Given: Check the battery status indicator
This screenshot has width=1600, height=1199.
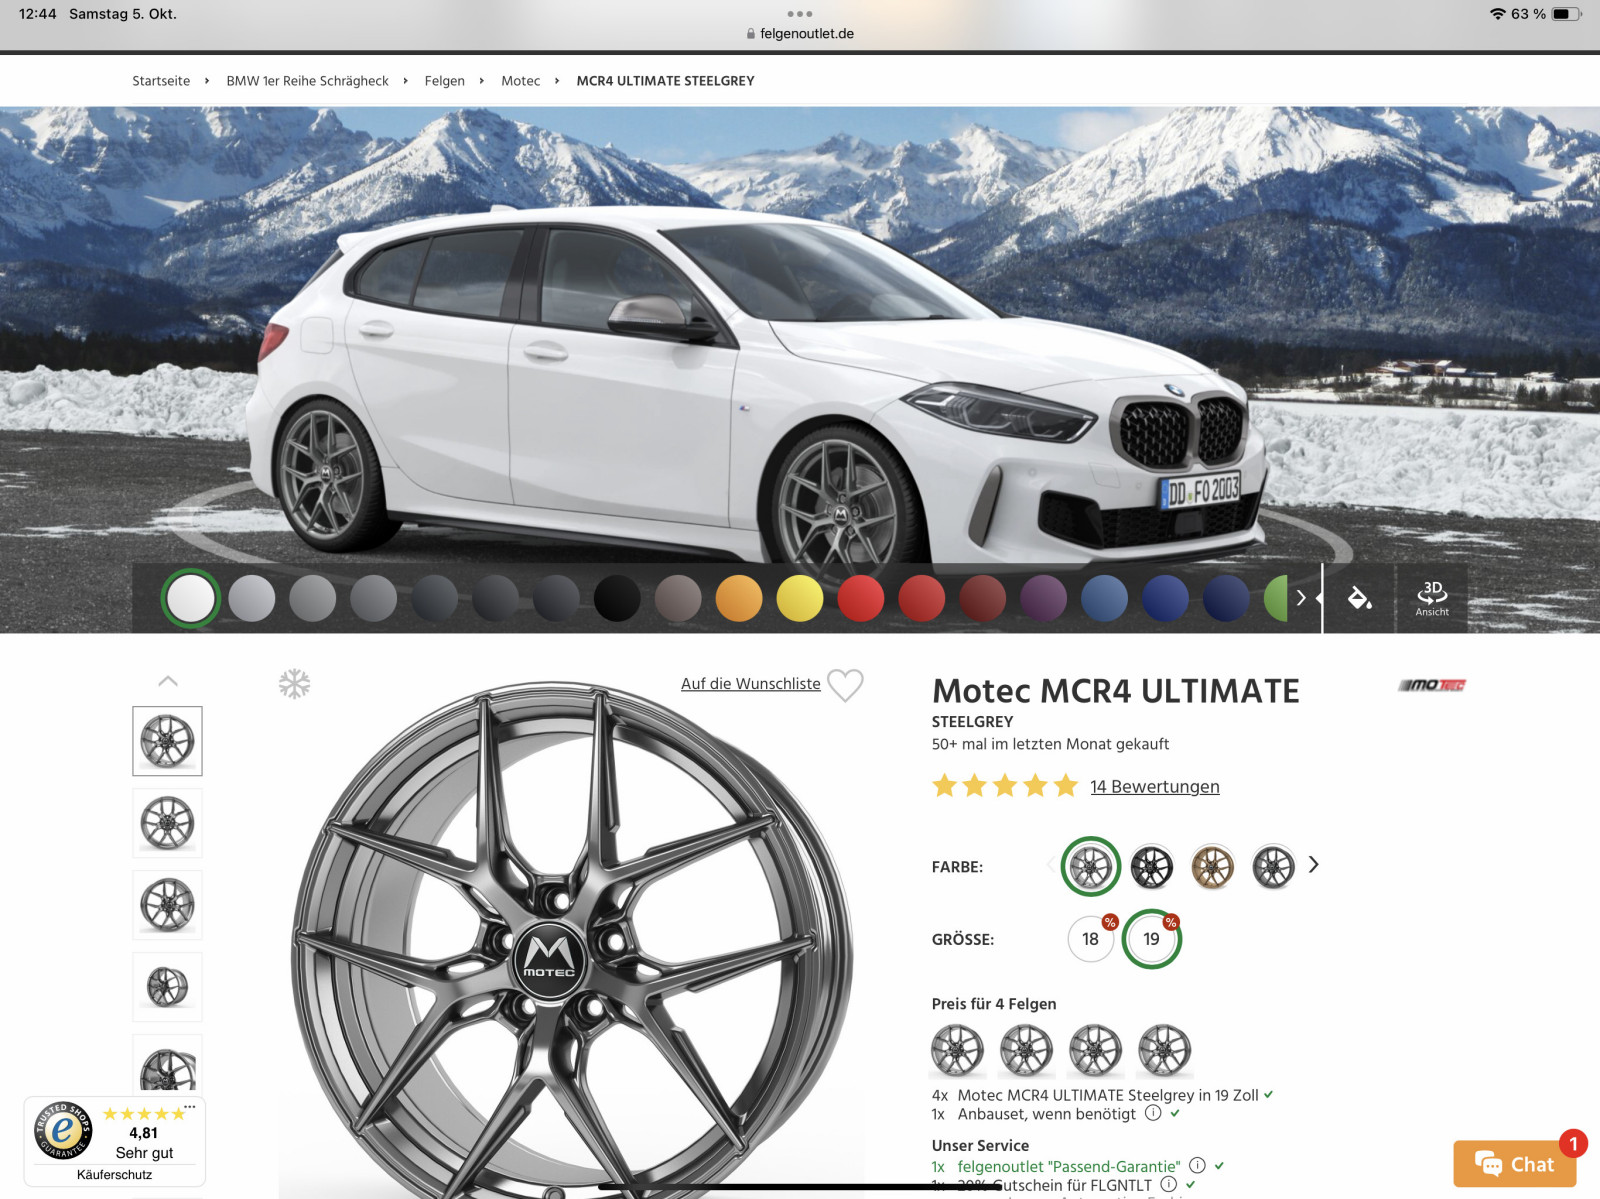Looking at the screenshot, I should pyautogui.click(x=1567, y=14).
